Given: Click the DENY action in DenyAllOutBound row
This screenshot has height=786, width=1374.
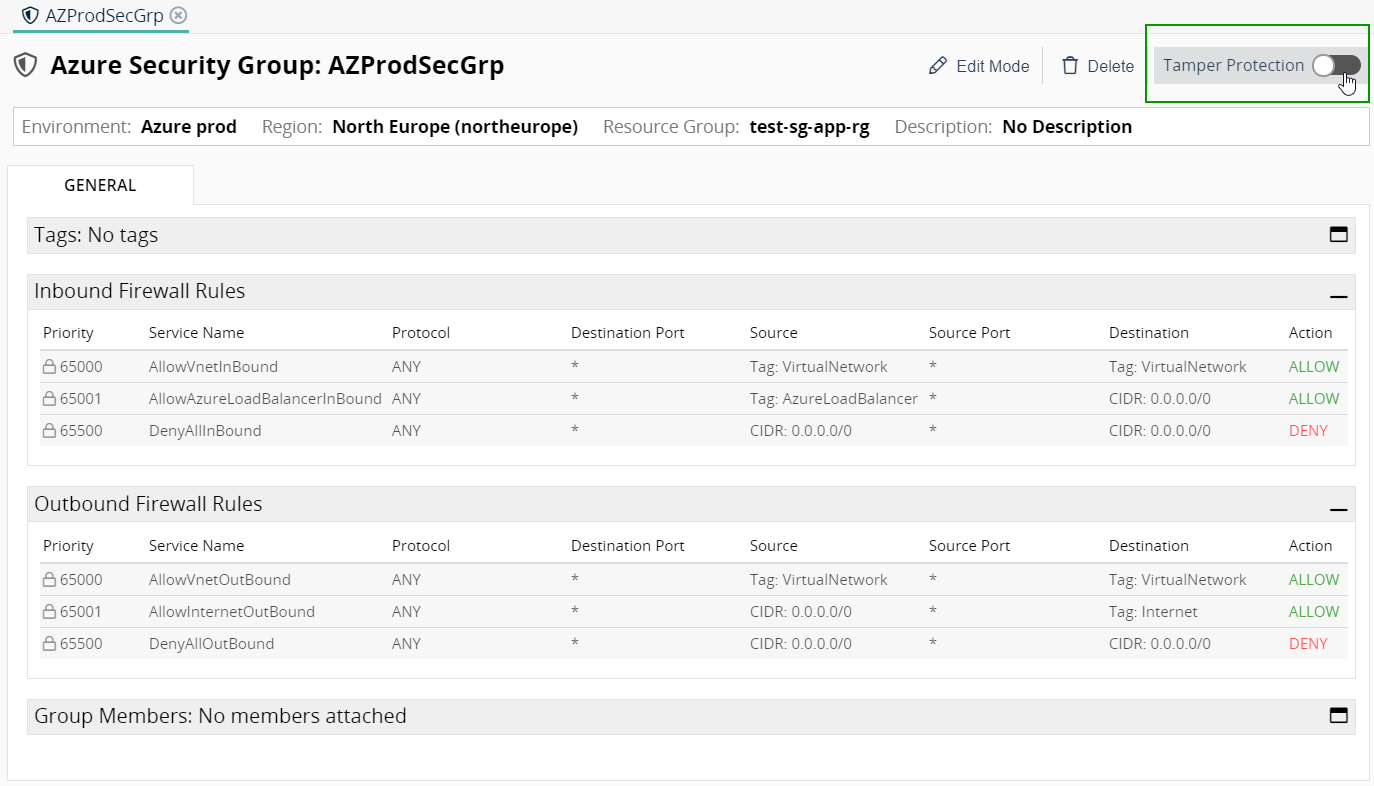Looking at the screenshot, I should pyautogui.click(x=1308, y=644).
